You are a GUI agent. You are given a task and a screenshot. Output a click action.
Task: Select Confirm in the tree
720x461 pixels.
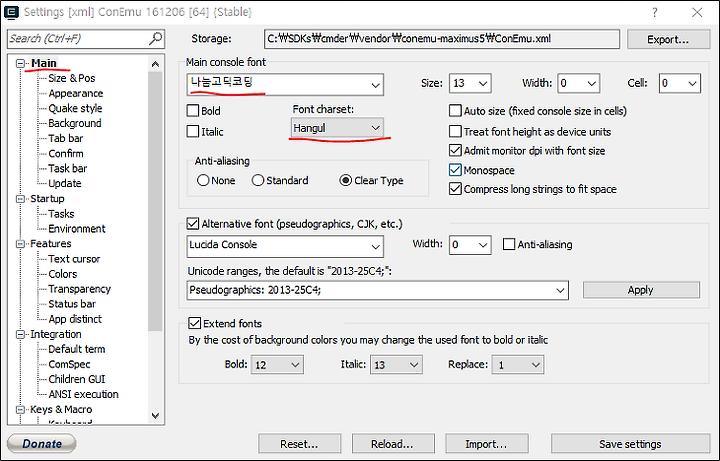click(66, 153)
